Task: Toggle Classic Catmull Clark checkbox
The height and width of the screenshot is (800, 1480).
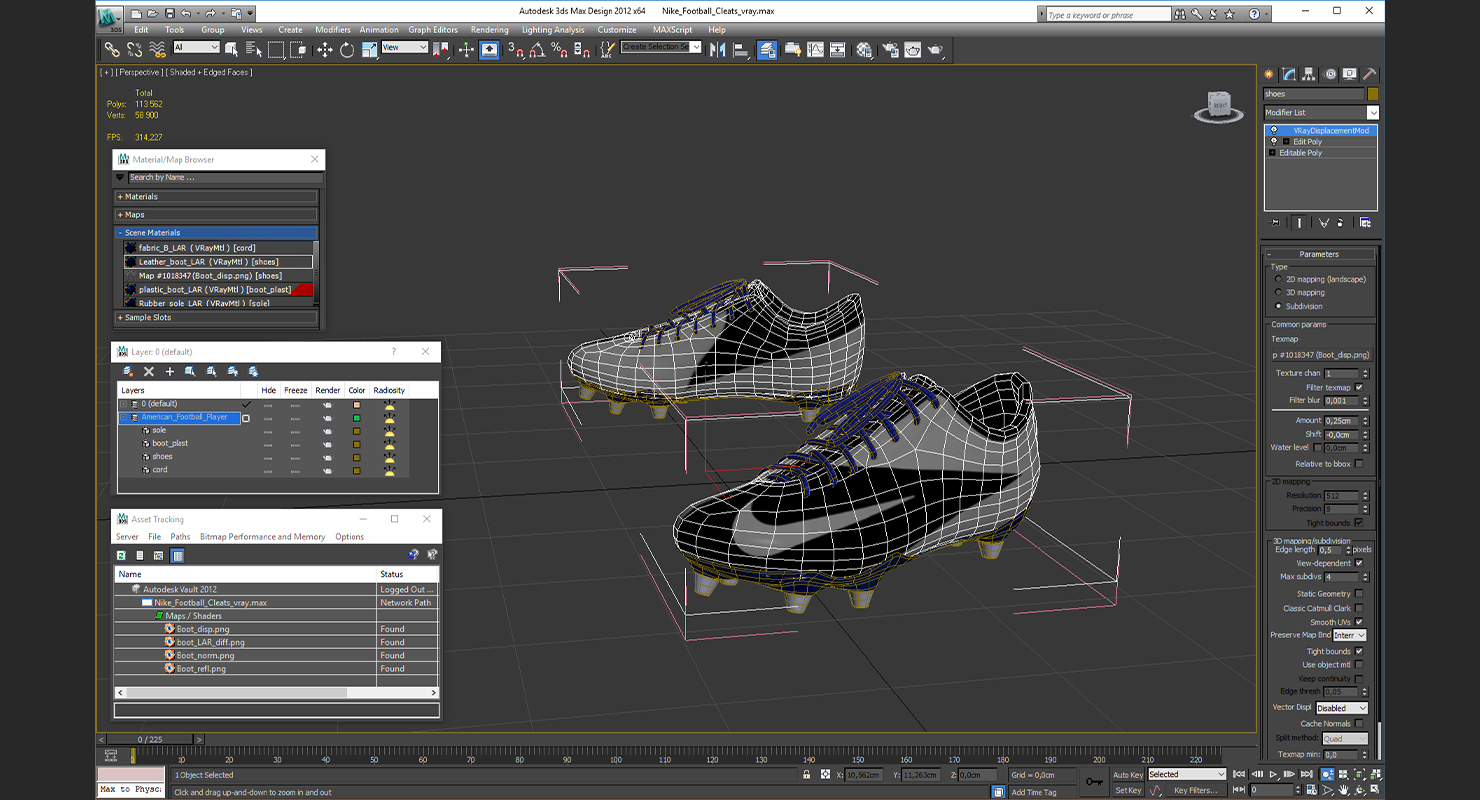Action: (x=1359, y=608)
